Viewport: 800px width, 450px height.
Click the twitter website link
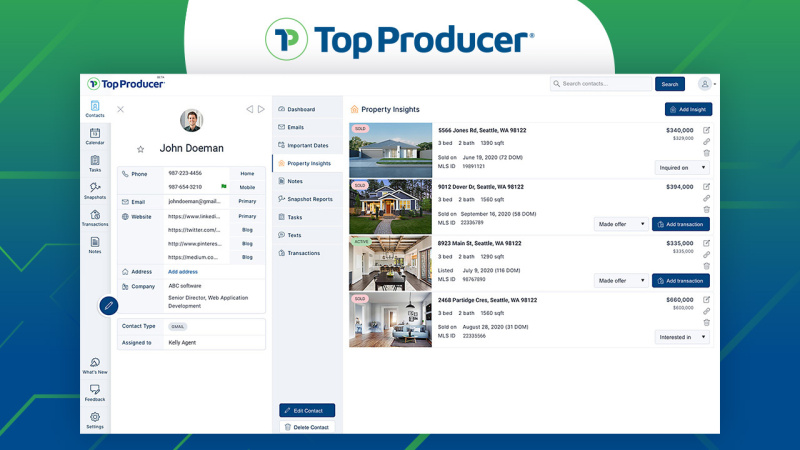pyautogui.click(x=194, y=230)
